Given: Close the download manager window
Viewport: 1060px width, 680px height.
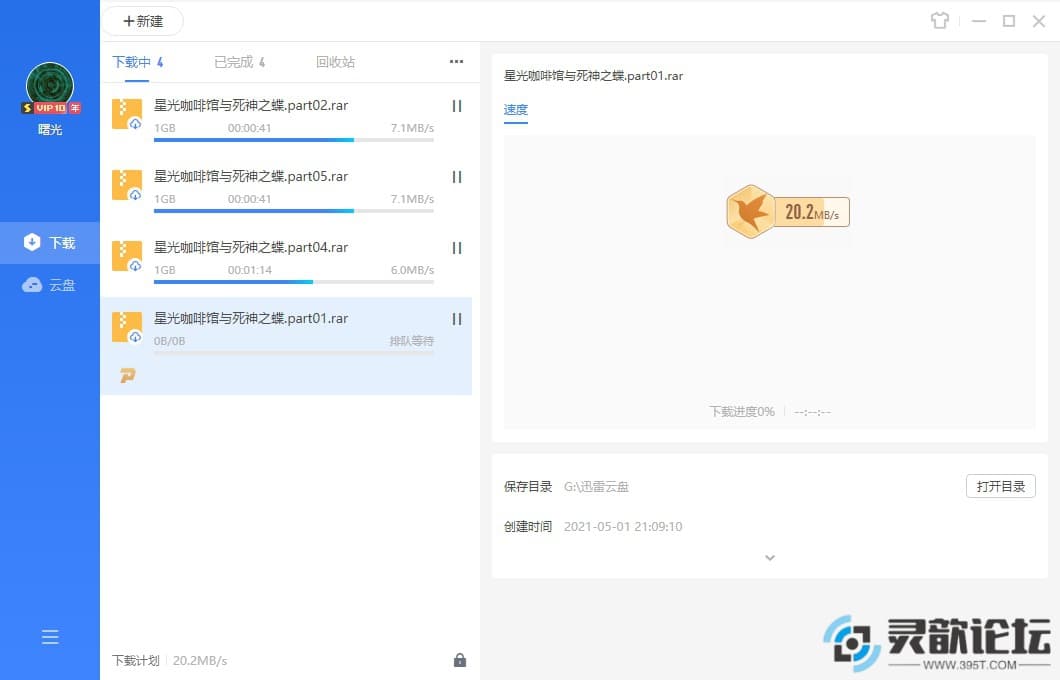Looking at the screenshot, I should (1039, 21).
